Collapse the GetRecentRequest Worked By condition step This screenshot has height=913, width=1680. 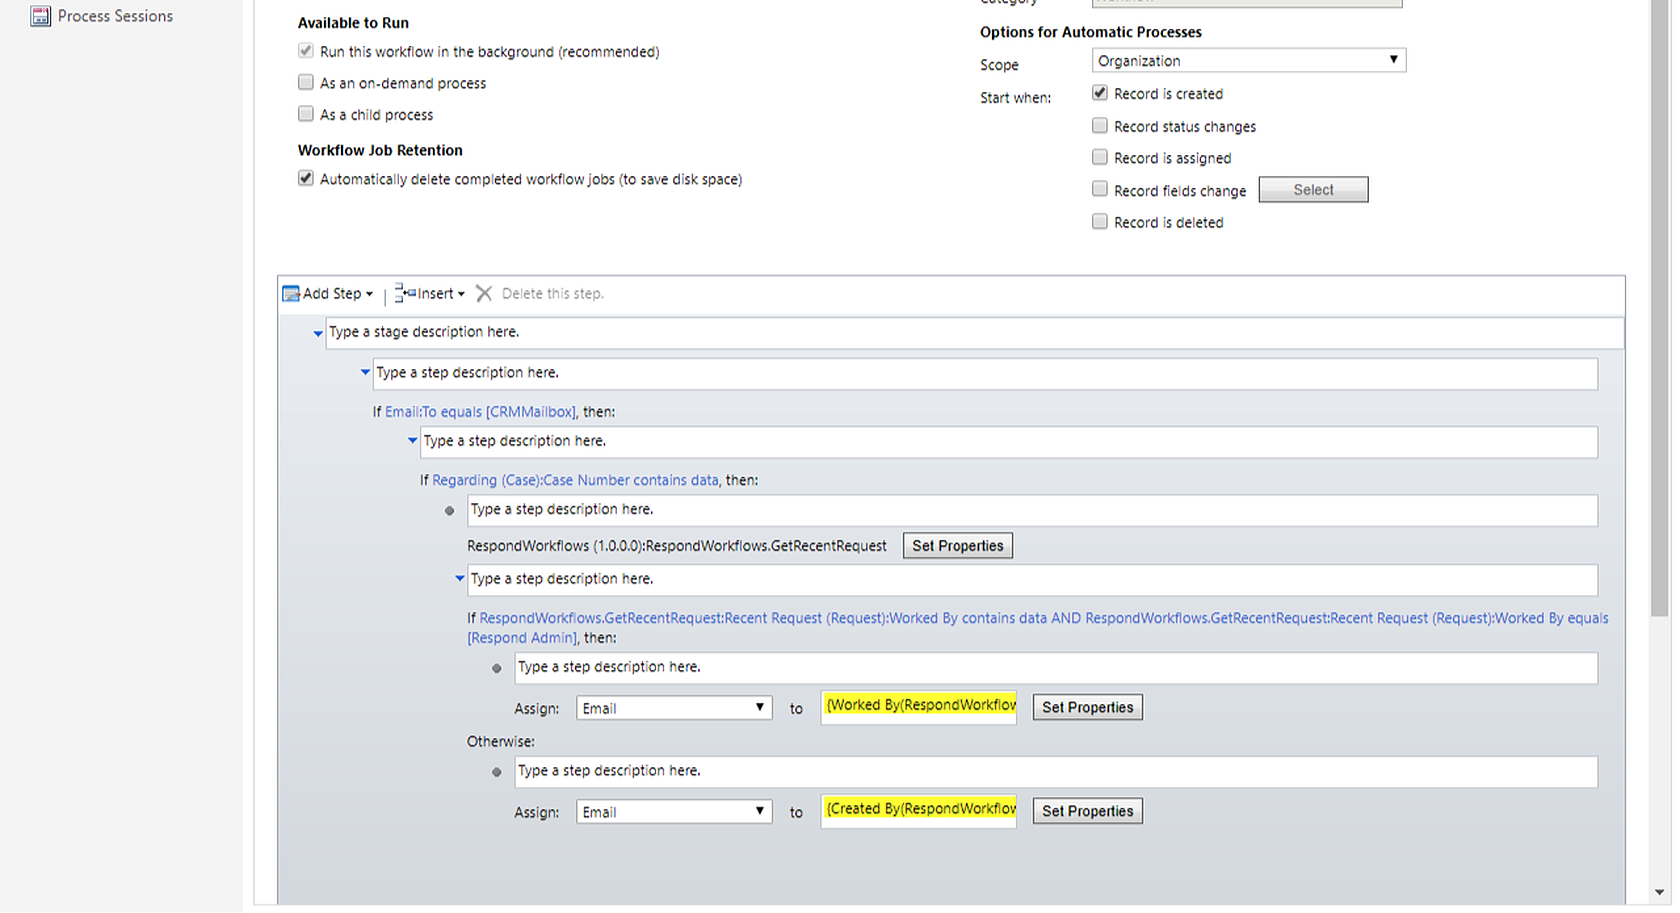coord(460,578)
